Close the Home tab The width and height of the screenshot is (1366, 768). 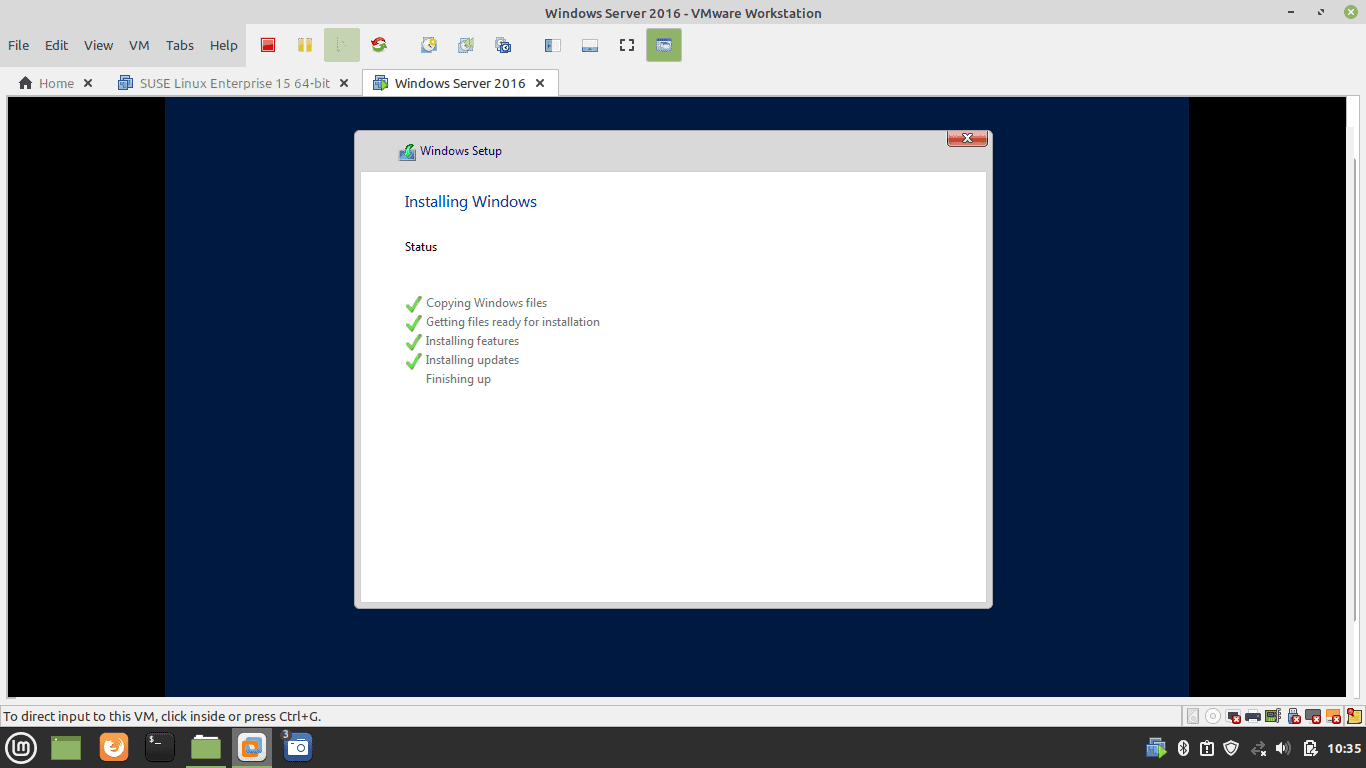pyautogui.click(x=88, y=83)
